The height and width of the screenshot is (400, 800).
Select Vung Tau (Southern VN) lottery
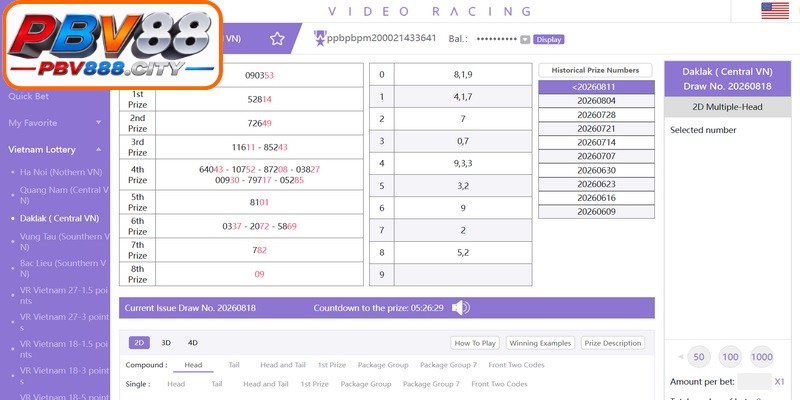64,242
